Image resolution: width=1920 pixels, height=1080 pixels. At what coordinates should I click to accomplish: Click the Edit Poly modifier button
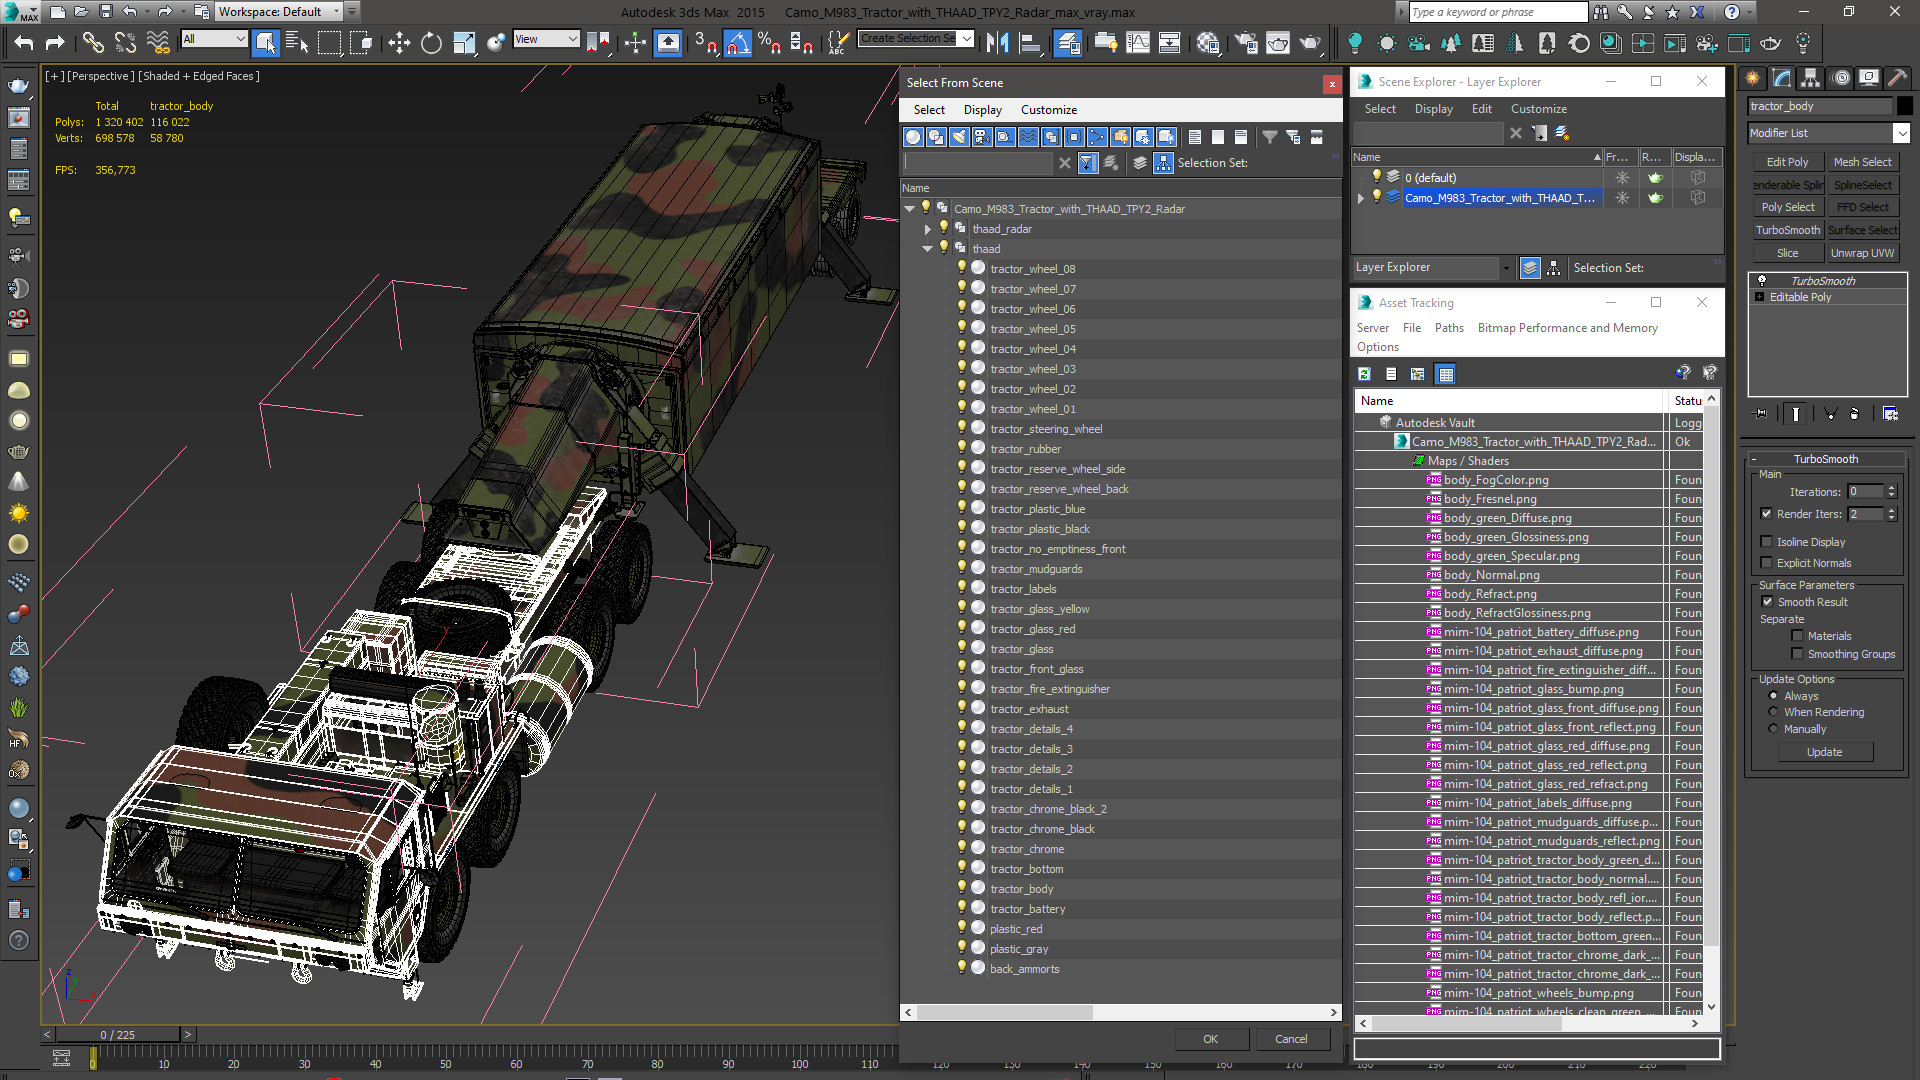click(x=1787, y=162)
